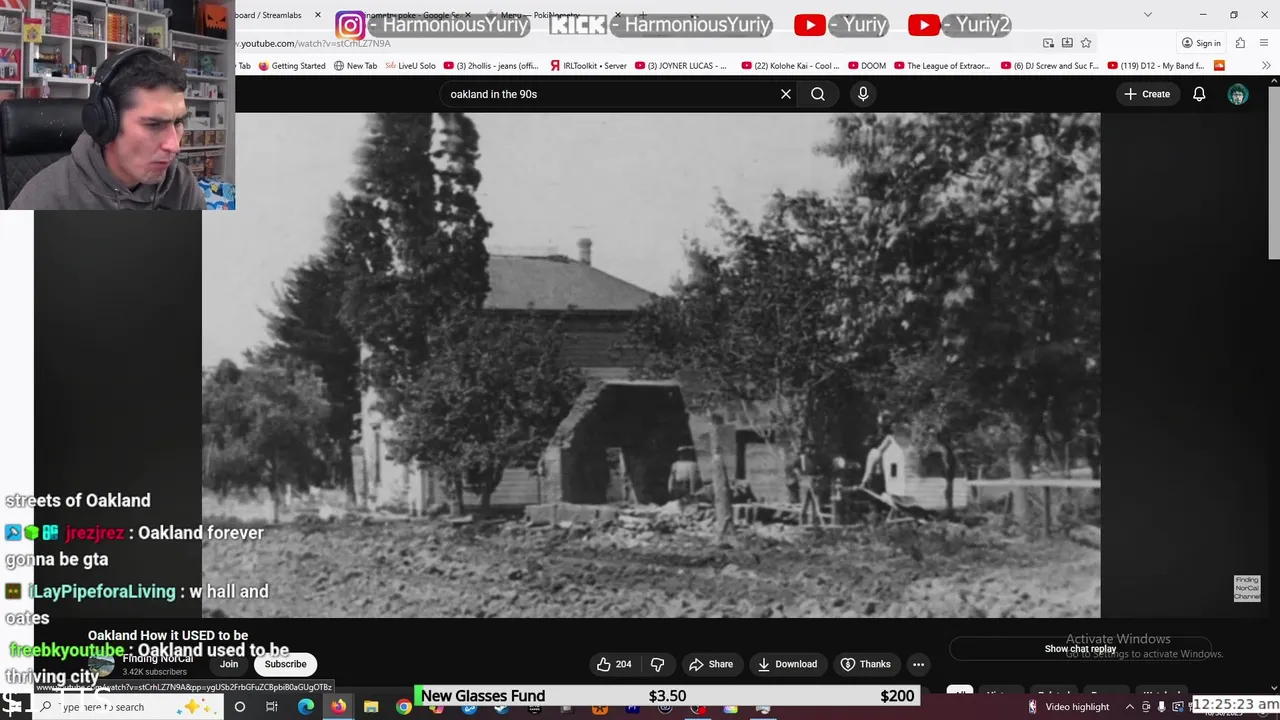1280x720 pixels.
Task: Click the save-page icon in address bar
Action: point(1067,43)
